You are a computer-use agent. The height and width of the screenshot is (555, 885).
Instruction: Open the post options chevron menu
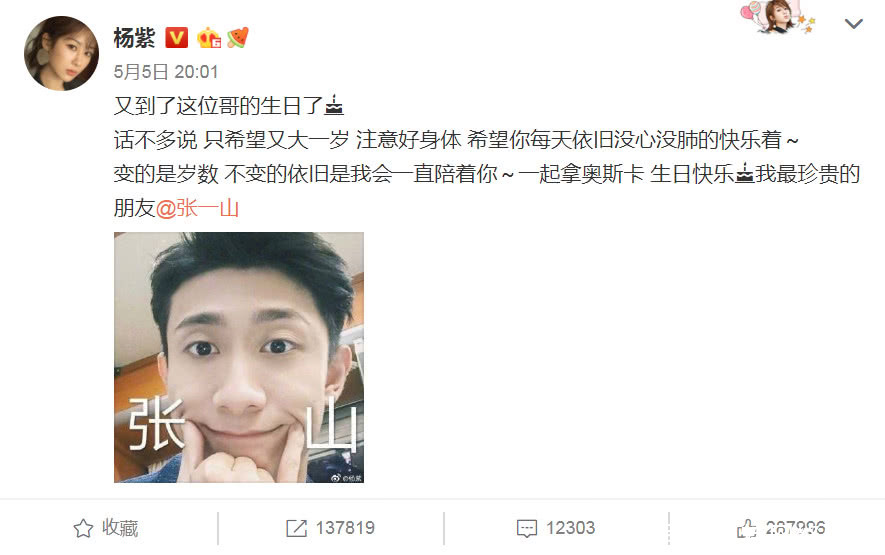(853, 24)
